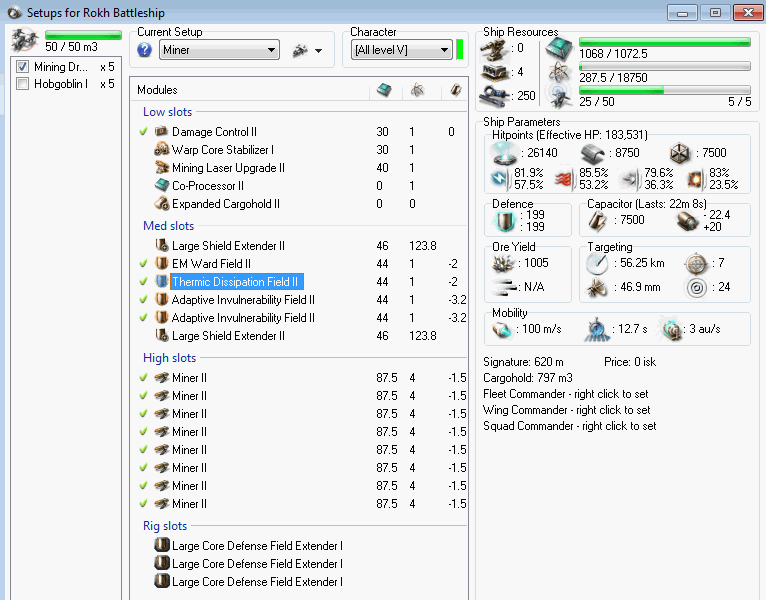766x600 pixels.
Task: Toggle second Adaptive Invulnerability Field II checkmark
Action: pos(143,318)
